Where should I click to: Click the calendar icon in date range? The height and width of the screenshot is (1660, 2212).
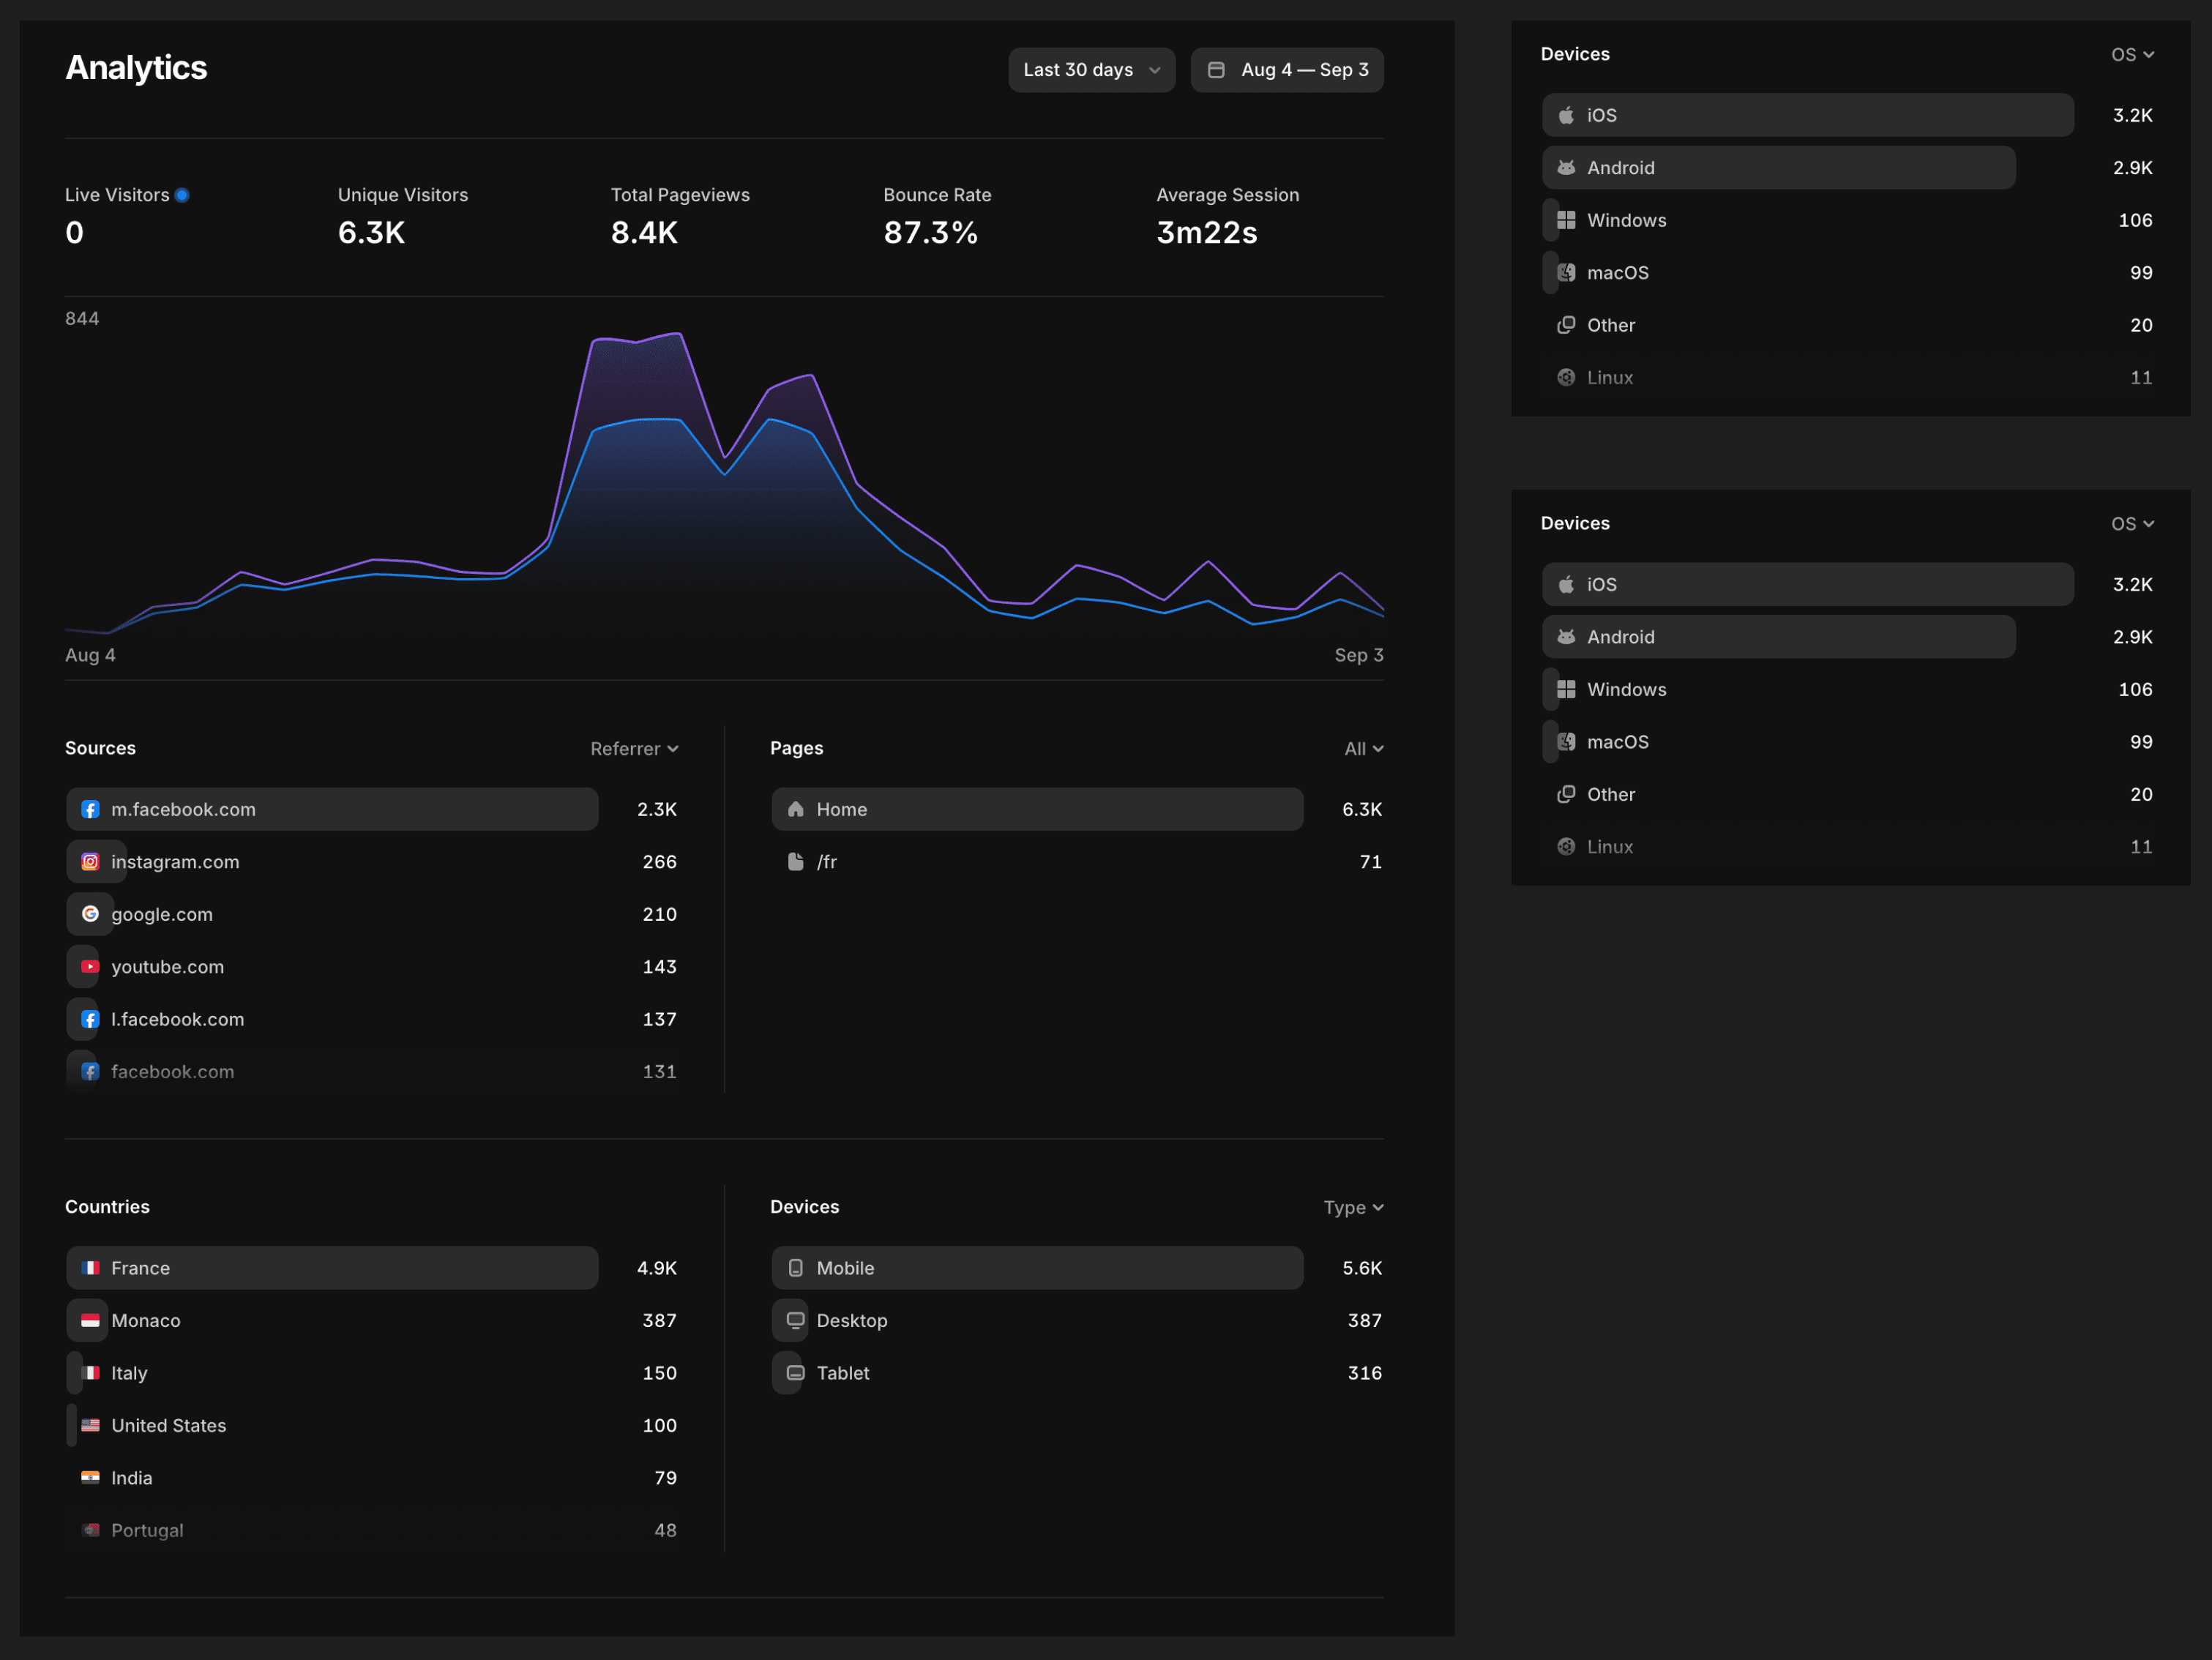tap(1216, 70)
